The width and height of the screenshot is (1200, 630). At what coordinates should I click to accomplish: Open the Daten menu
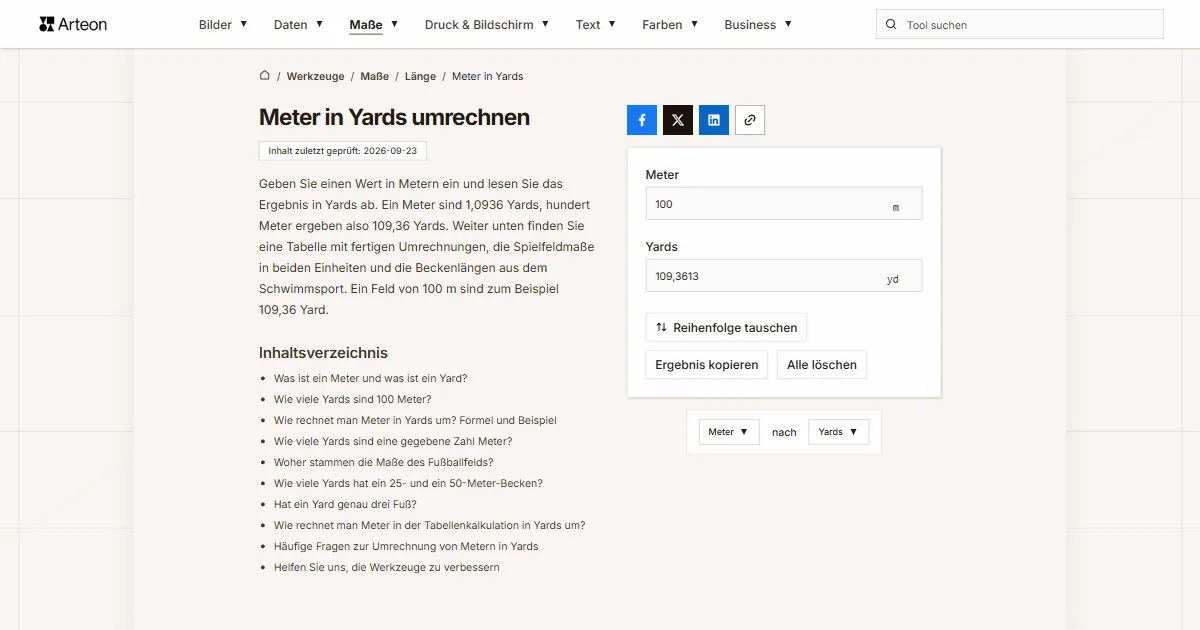298,24
